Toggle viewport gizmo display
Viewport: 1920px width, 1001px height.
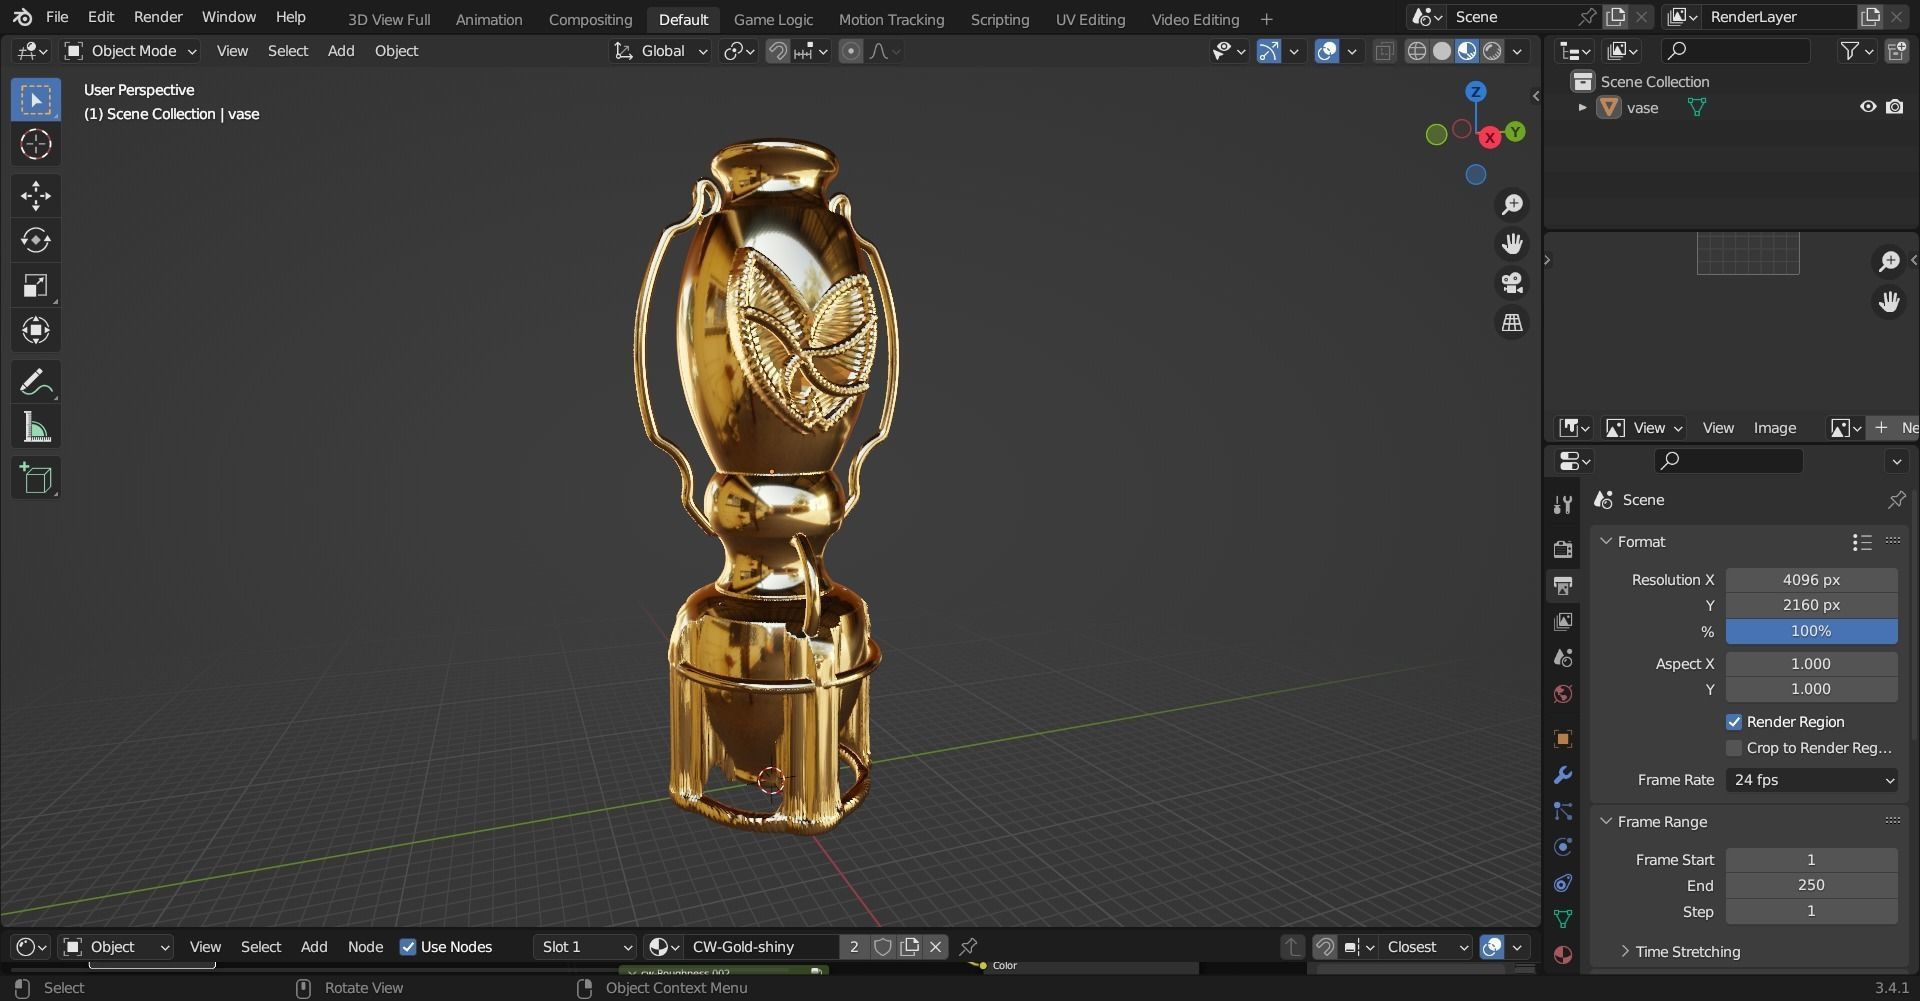[1268, 51]
